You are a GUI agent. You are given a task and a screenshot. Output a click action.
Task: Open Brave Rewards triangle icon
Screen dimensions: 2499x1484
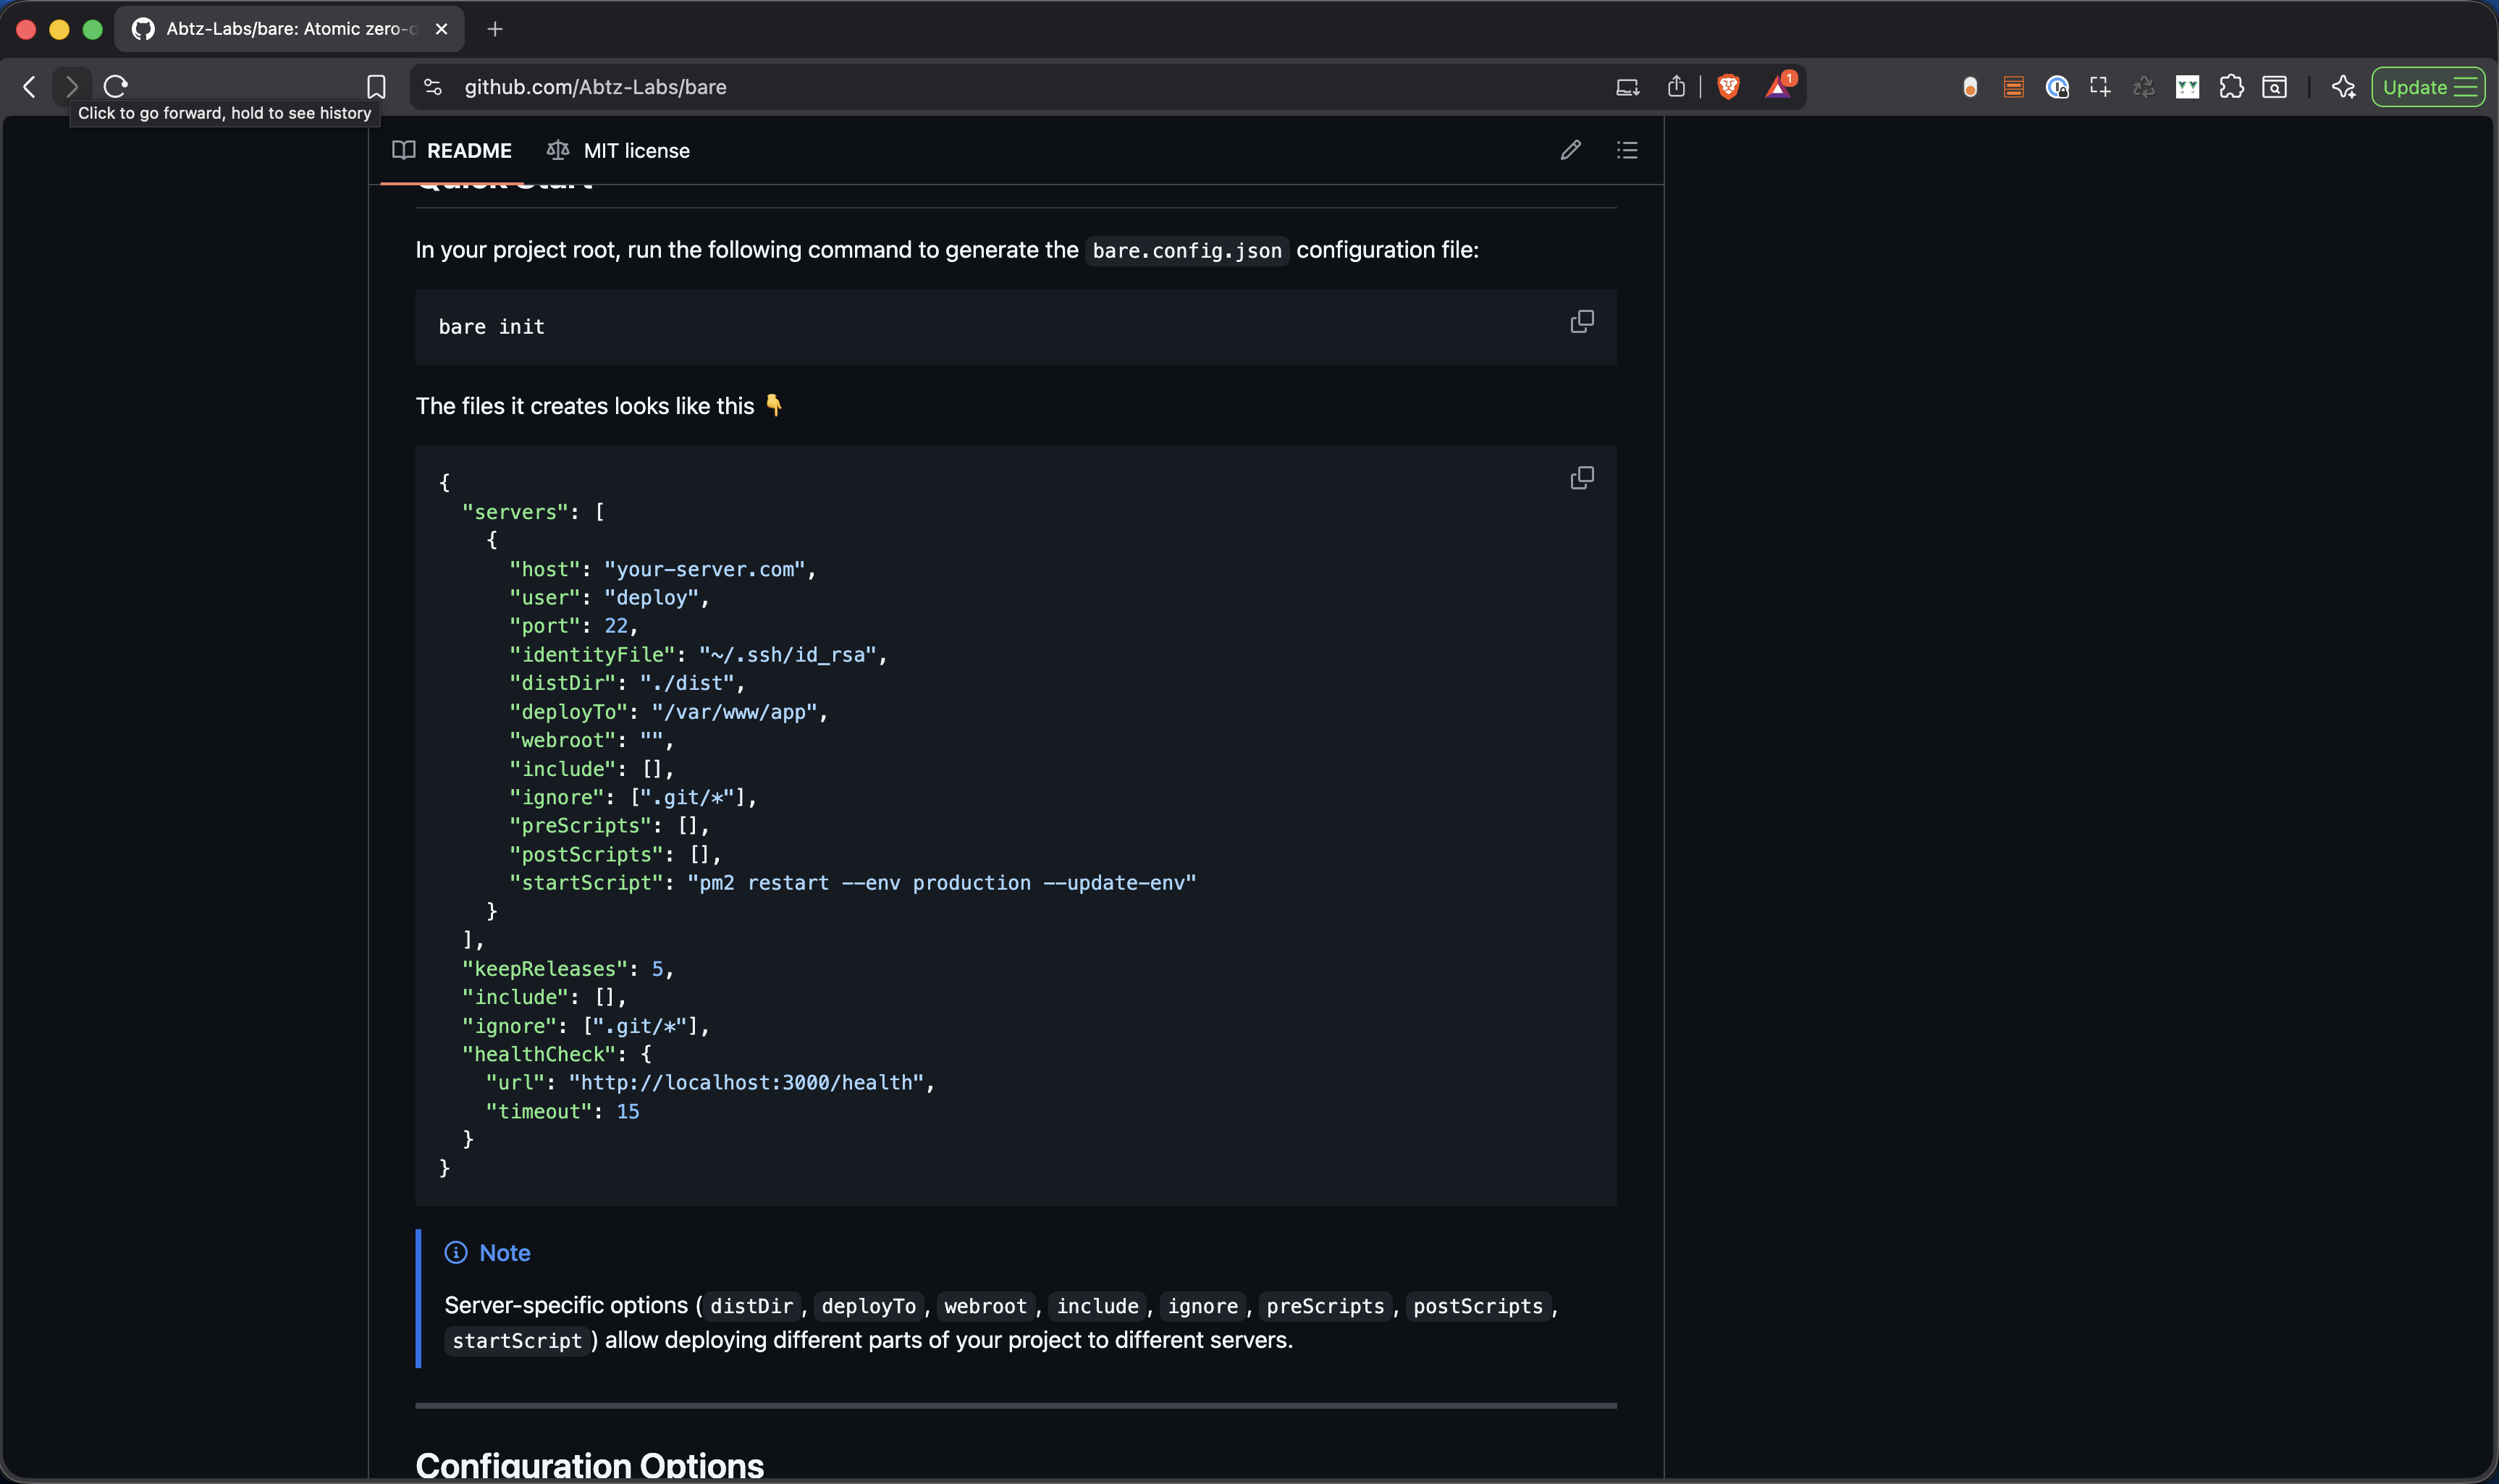1779,86
